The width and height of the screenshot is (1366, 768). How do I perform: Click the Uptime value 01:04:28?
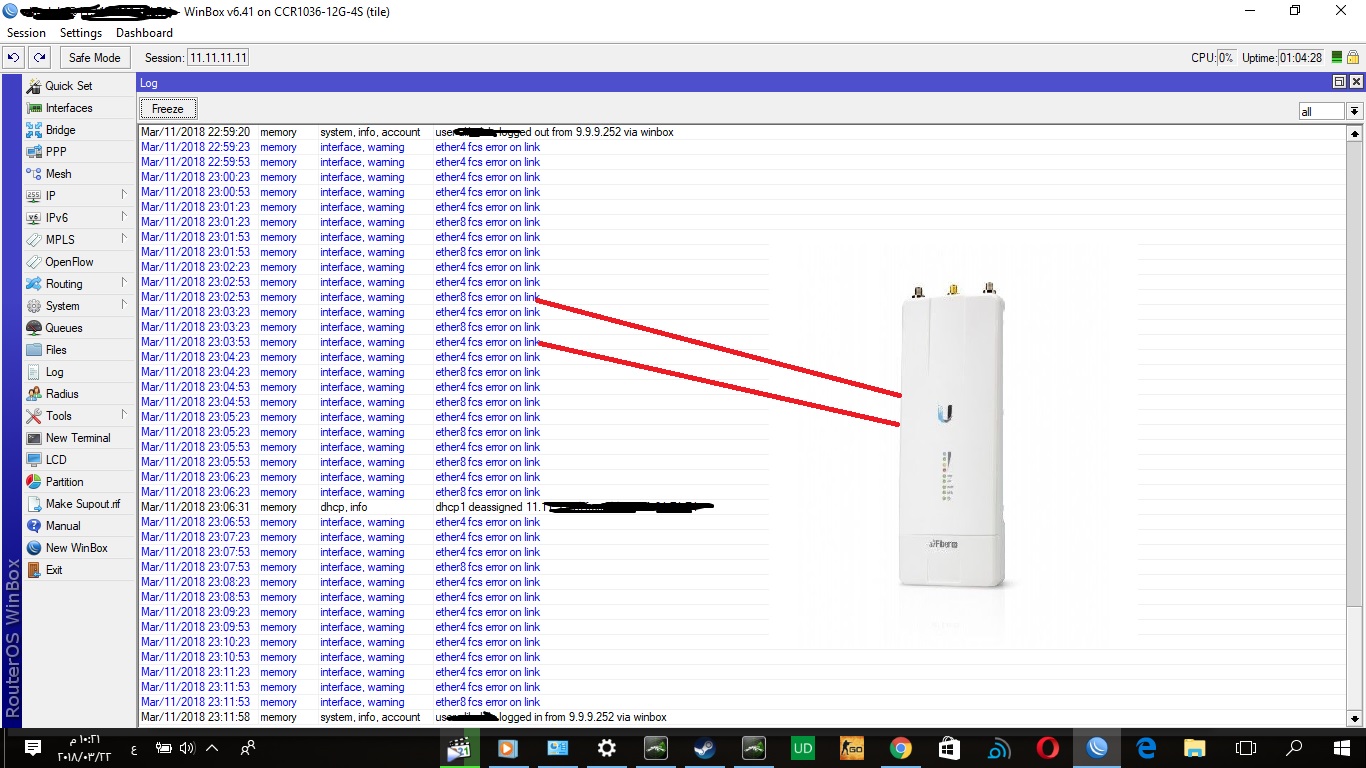(x=1301, y=58)
